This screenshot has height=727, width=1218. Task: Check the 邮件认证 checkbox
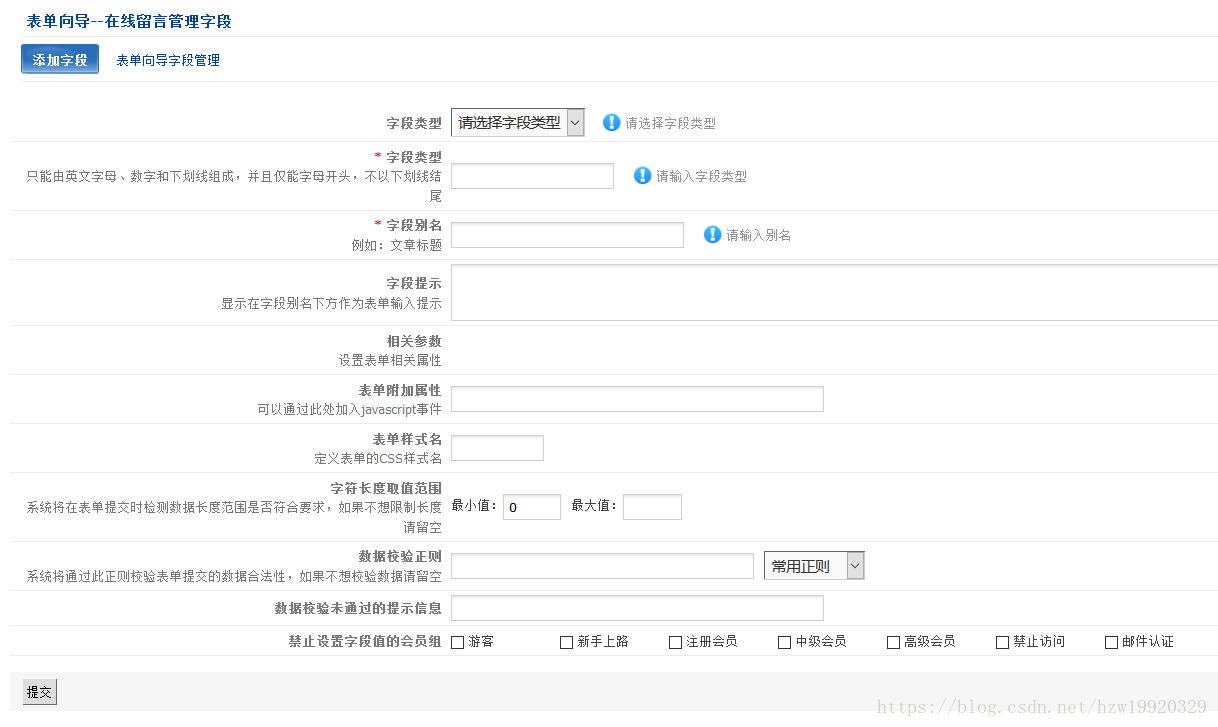point(1110,641)
